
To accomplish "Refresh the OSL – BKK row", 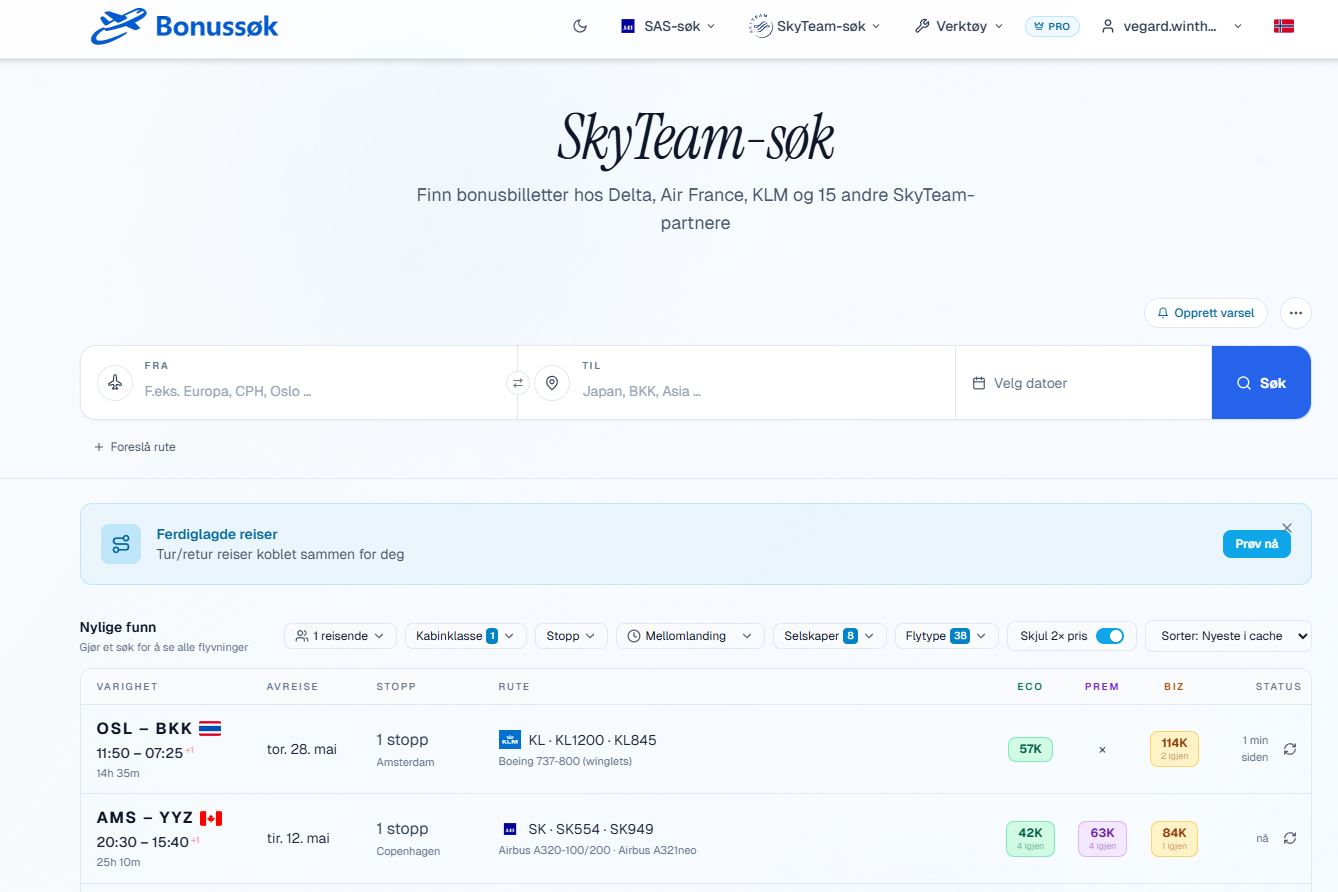I will tap(1290, 749).
